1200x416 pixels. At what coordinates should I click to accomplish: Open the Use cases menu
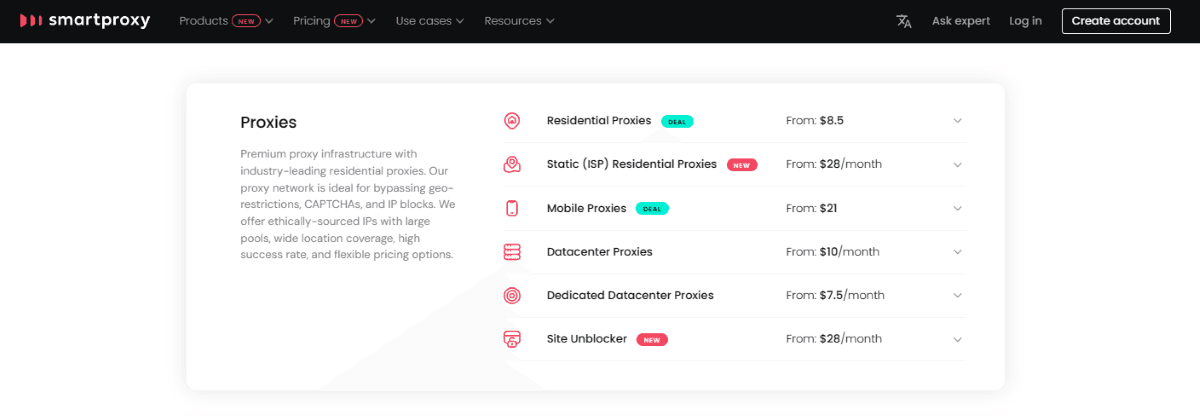[x=430, y=21]
